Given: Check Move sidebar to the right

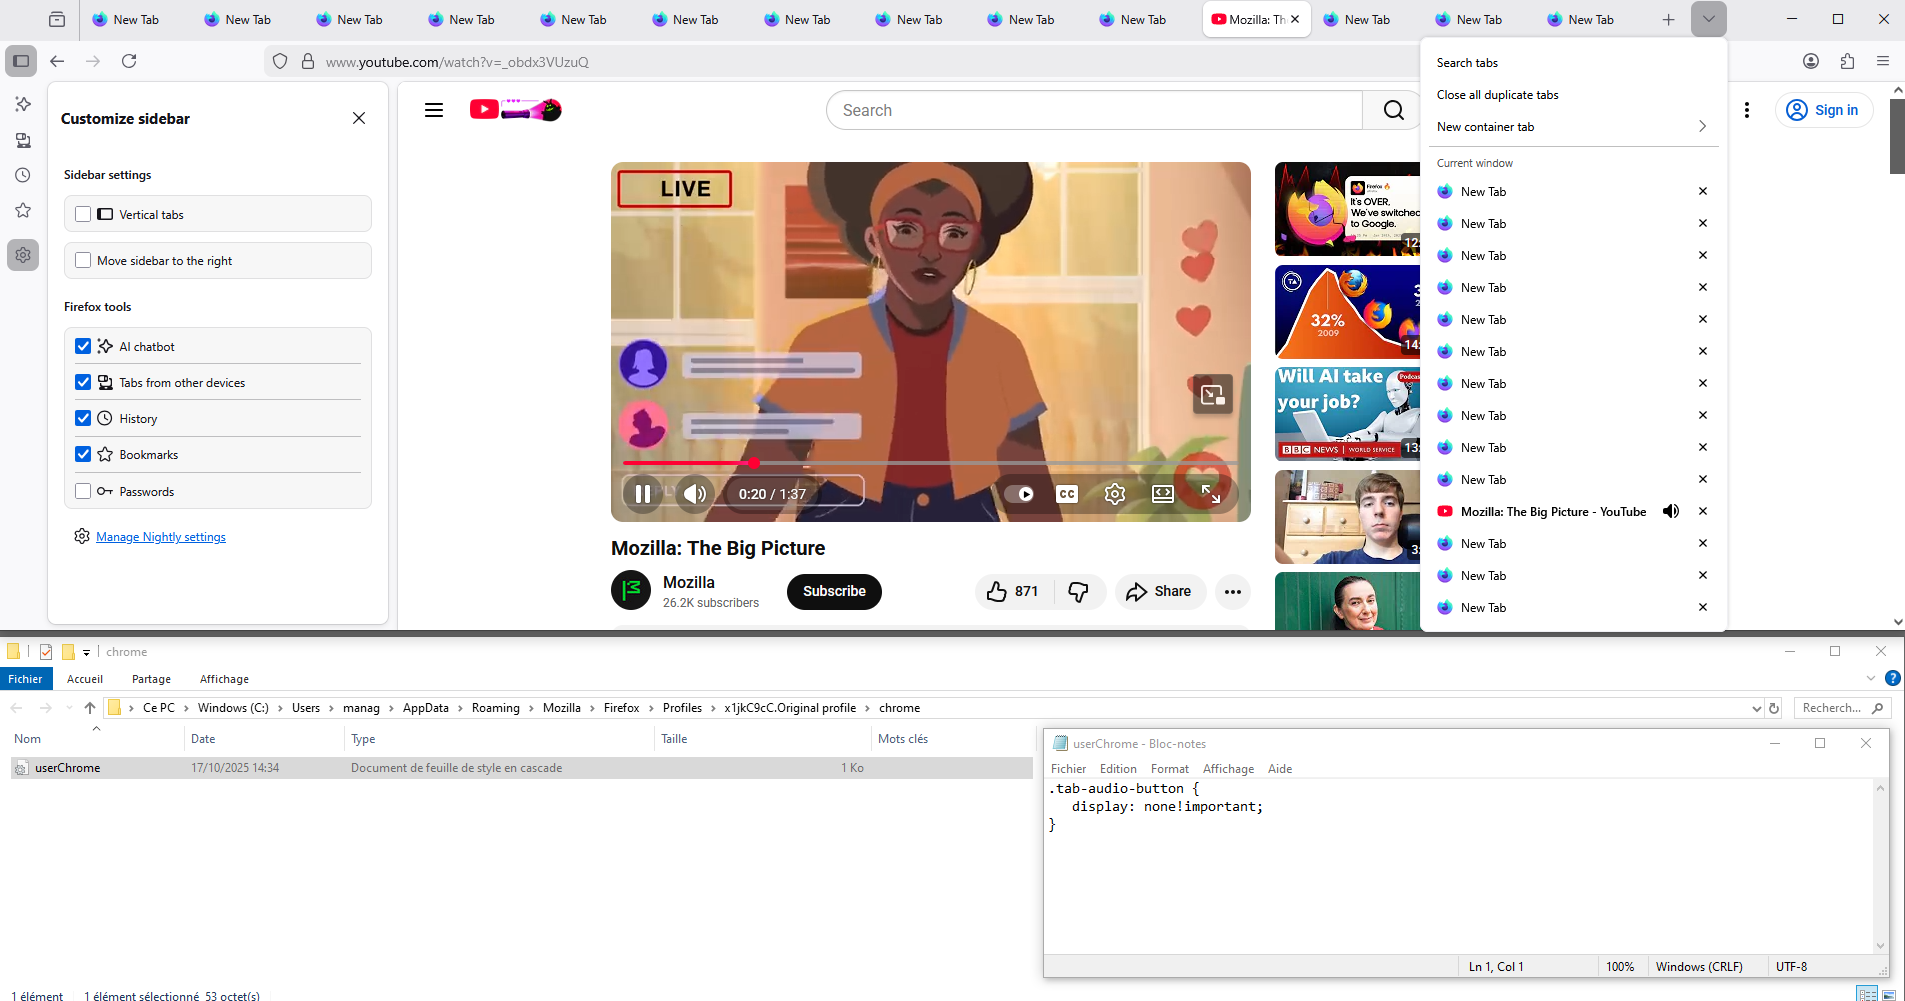Looking at the screenshot, I should point(83,261).
